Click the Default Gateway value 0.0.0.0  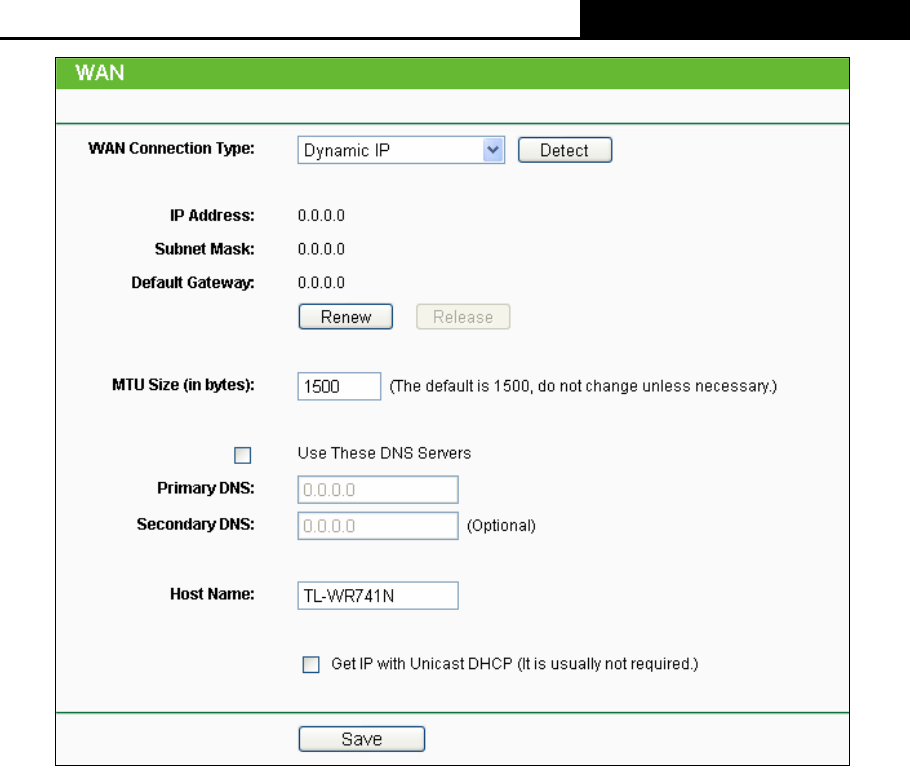pos(321,283)
